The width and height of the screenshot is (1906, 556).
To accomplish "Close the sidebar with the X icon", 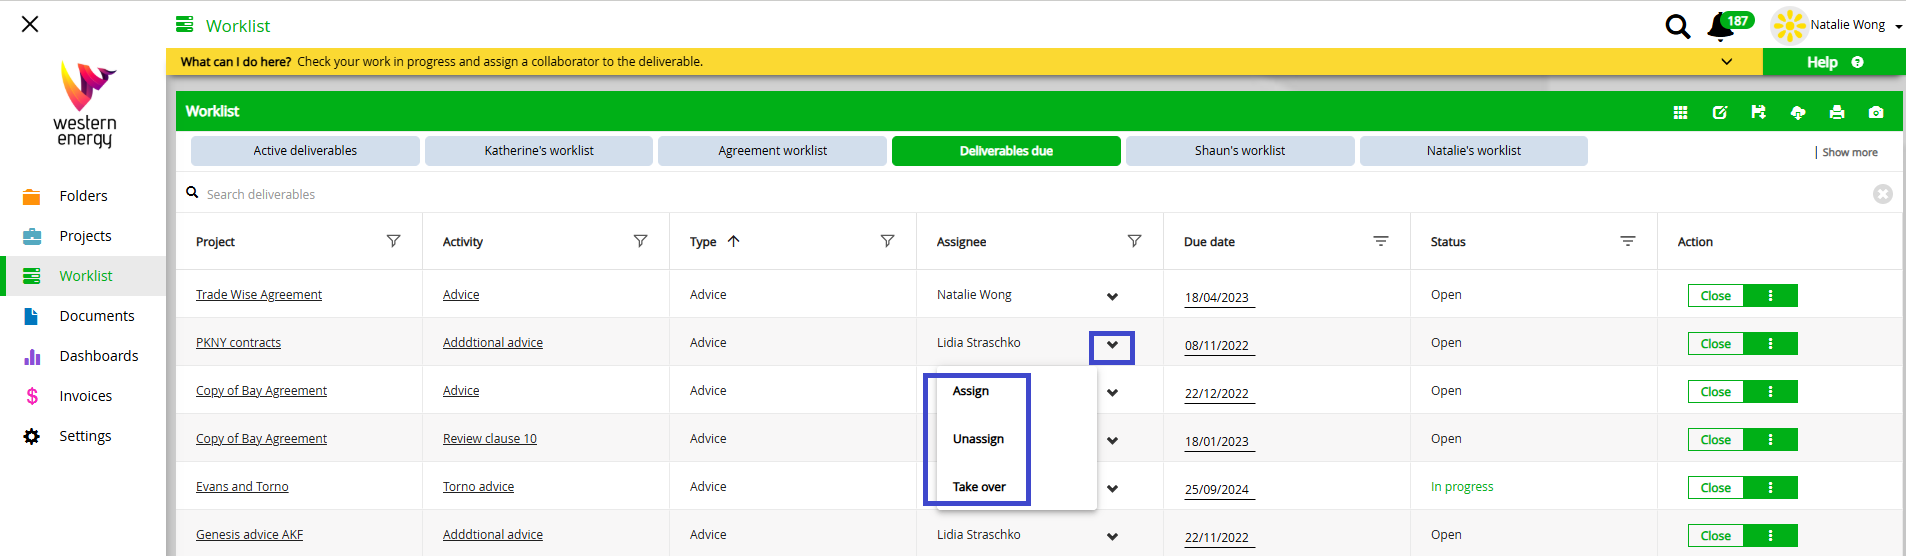I will (x=30, y=24).
